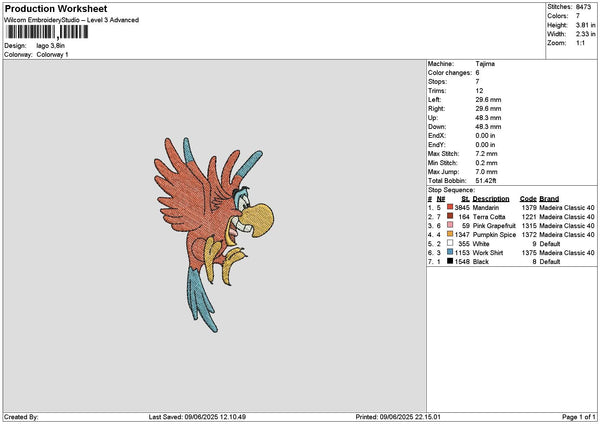Click the Width value 2.33 in
600x424 pixels.
pos(585,34)
